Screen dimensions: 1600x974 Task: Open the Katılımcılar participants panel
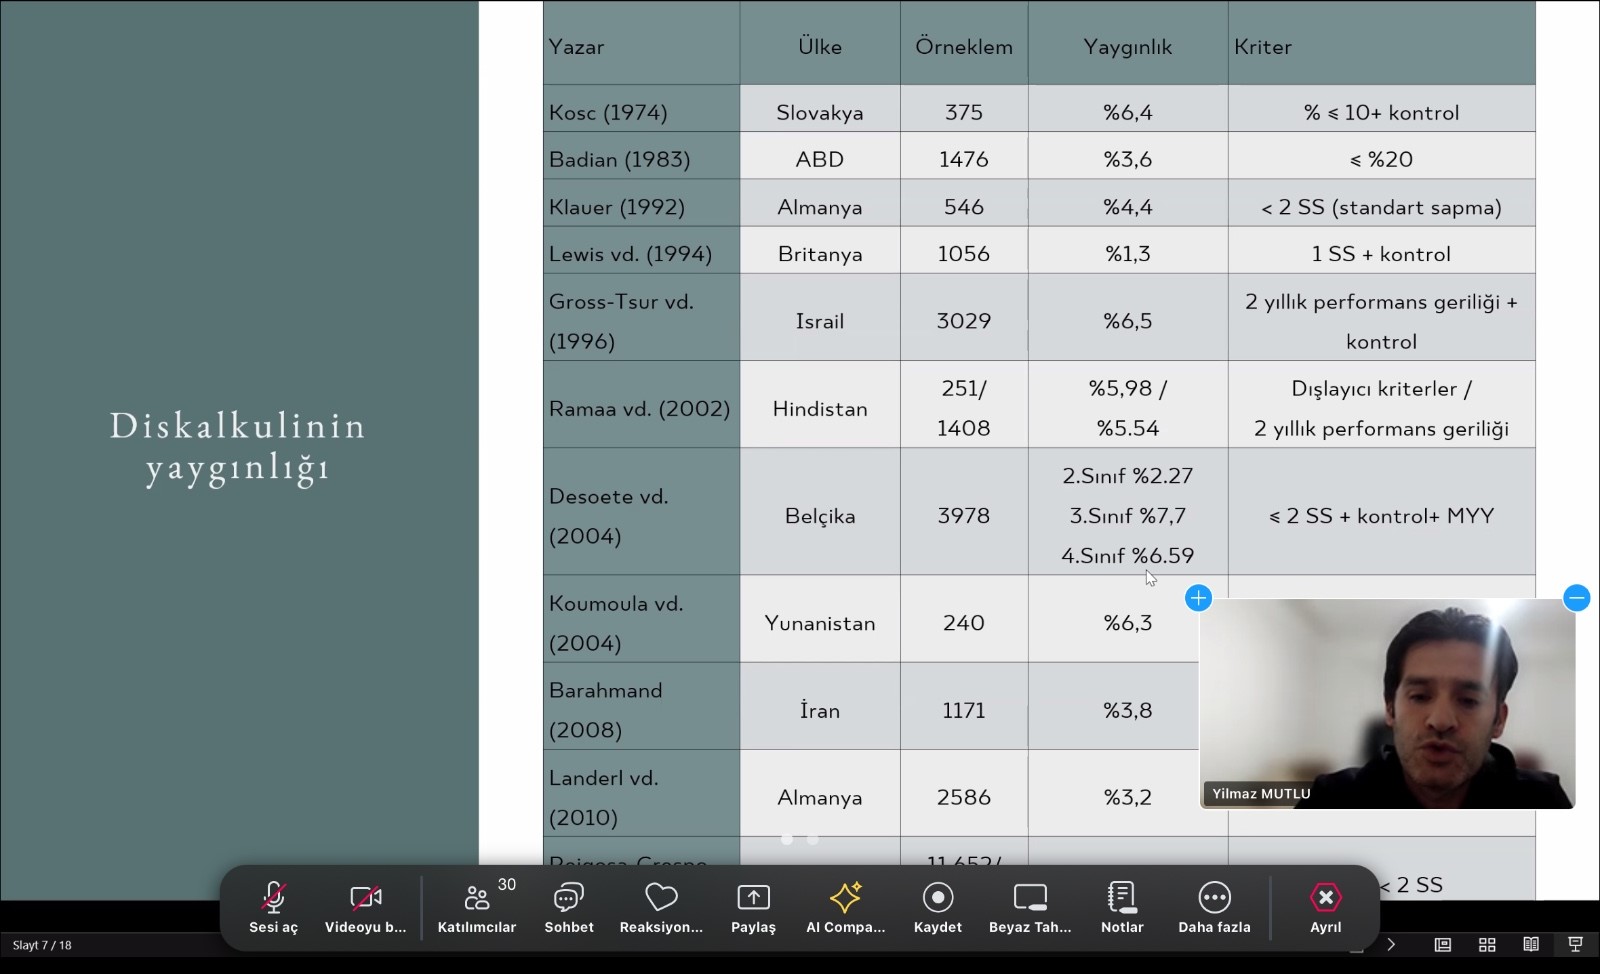tap(477, 908)
